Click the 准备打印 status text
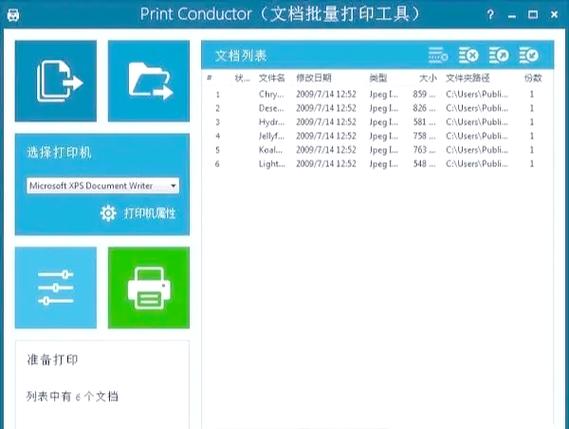 point(52,360)
